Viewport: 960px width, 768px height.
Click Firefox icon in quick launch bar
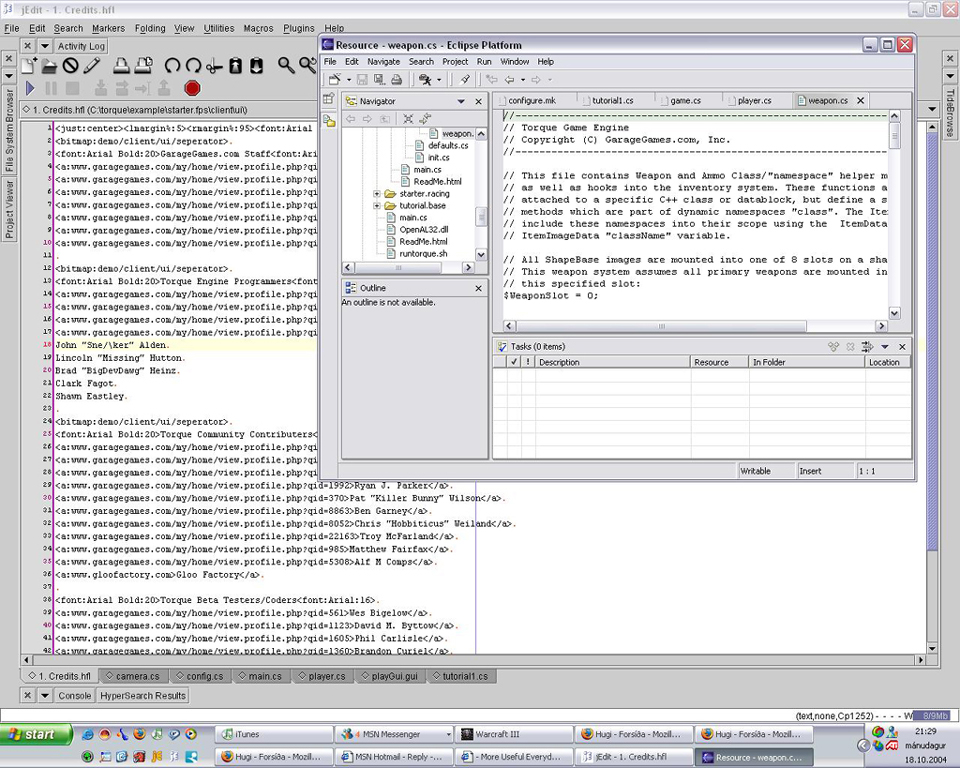[140, 734]
